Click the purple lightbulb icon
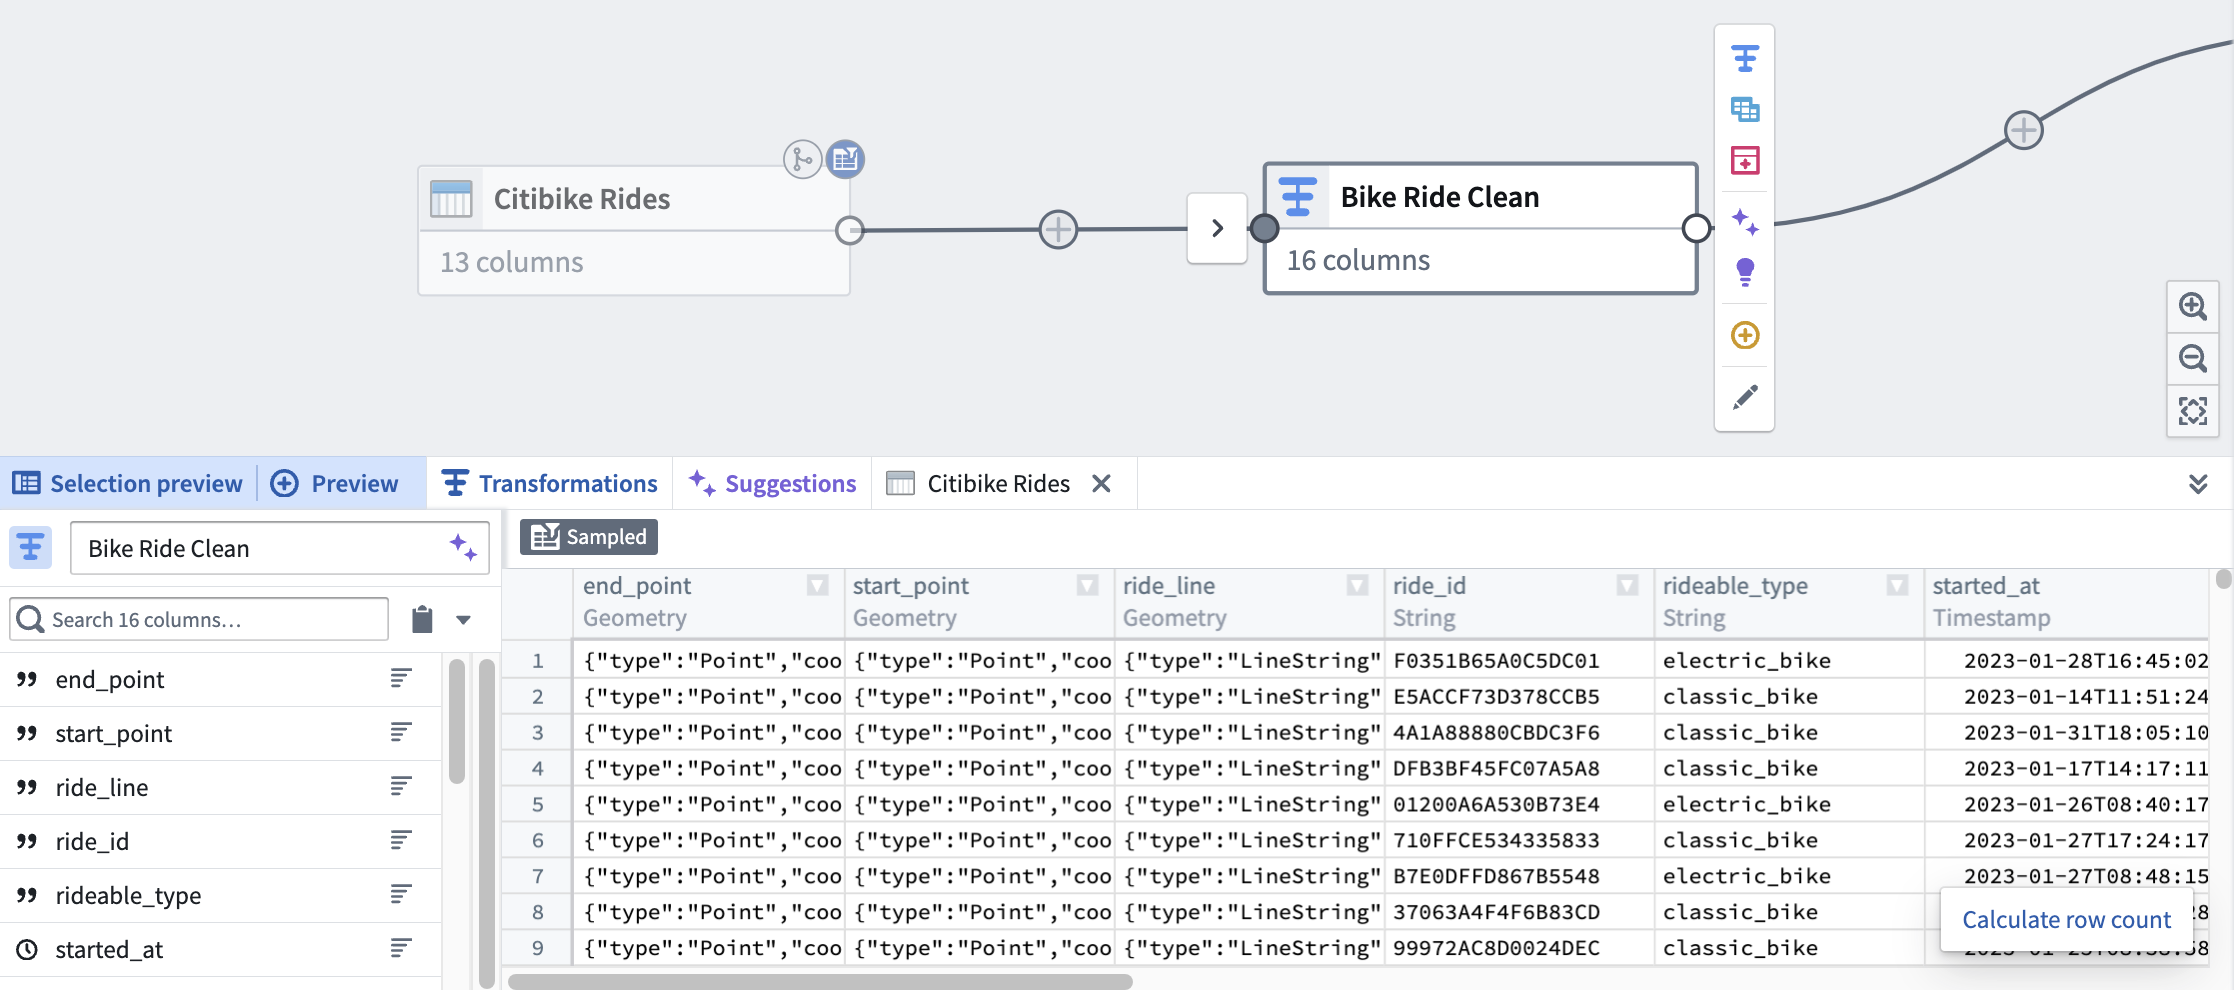This screenshot has width=2234, height=990. [1745, 272]
